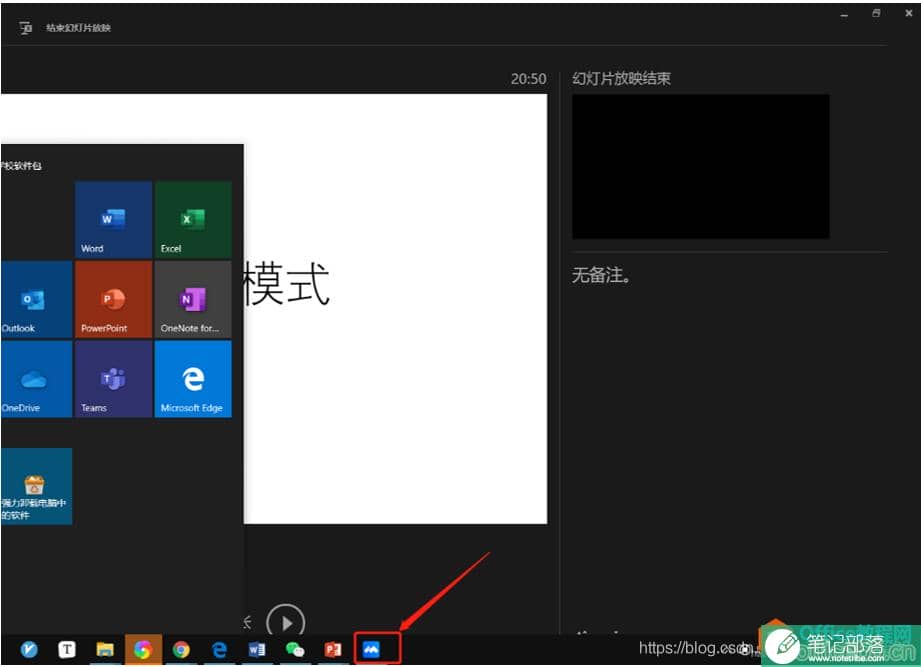Viewport: 921px width, 667px height.
Task: Click the 20:50 timer text
Action: 528,79
